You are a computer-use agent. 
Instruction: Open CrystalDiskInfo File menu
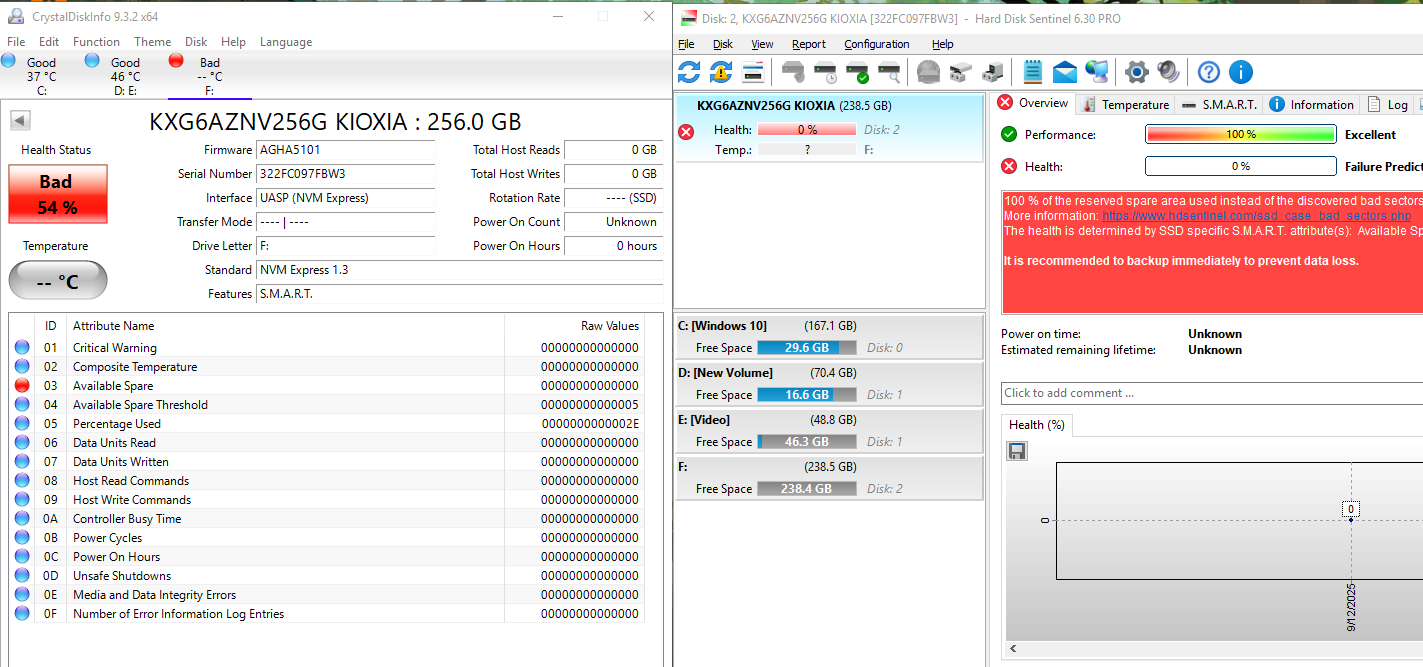click(16, 42)
